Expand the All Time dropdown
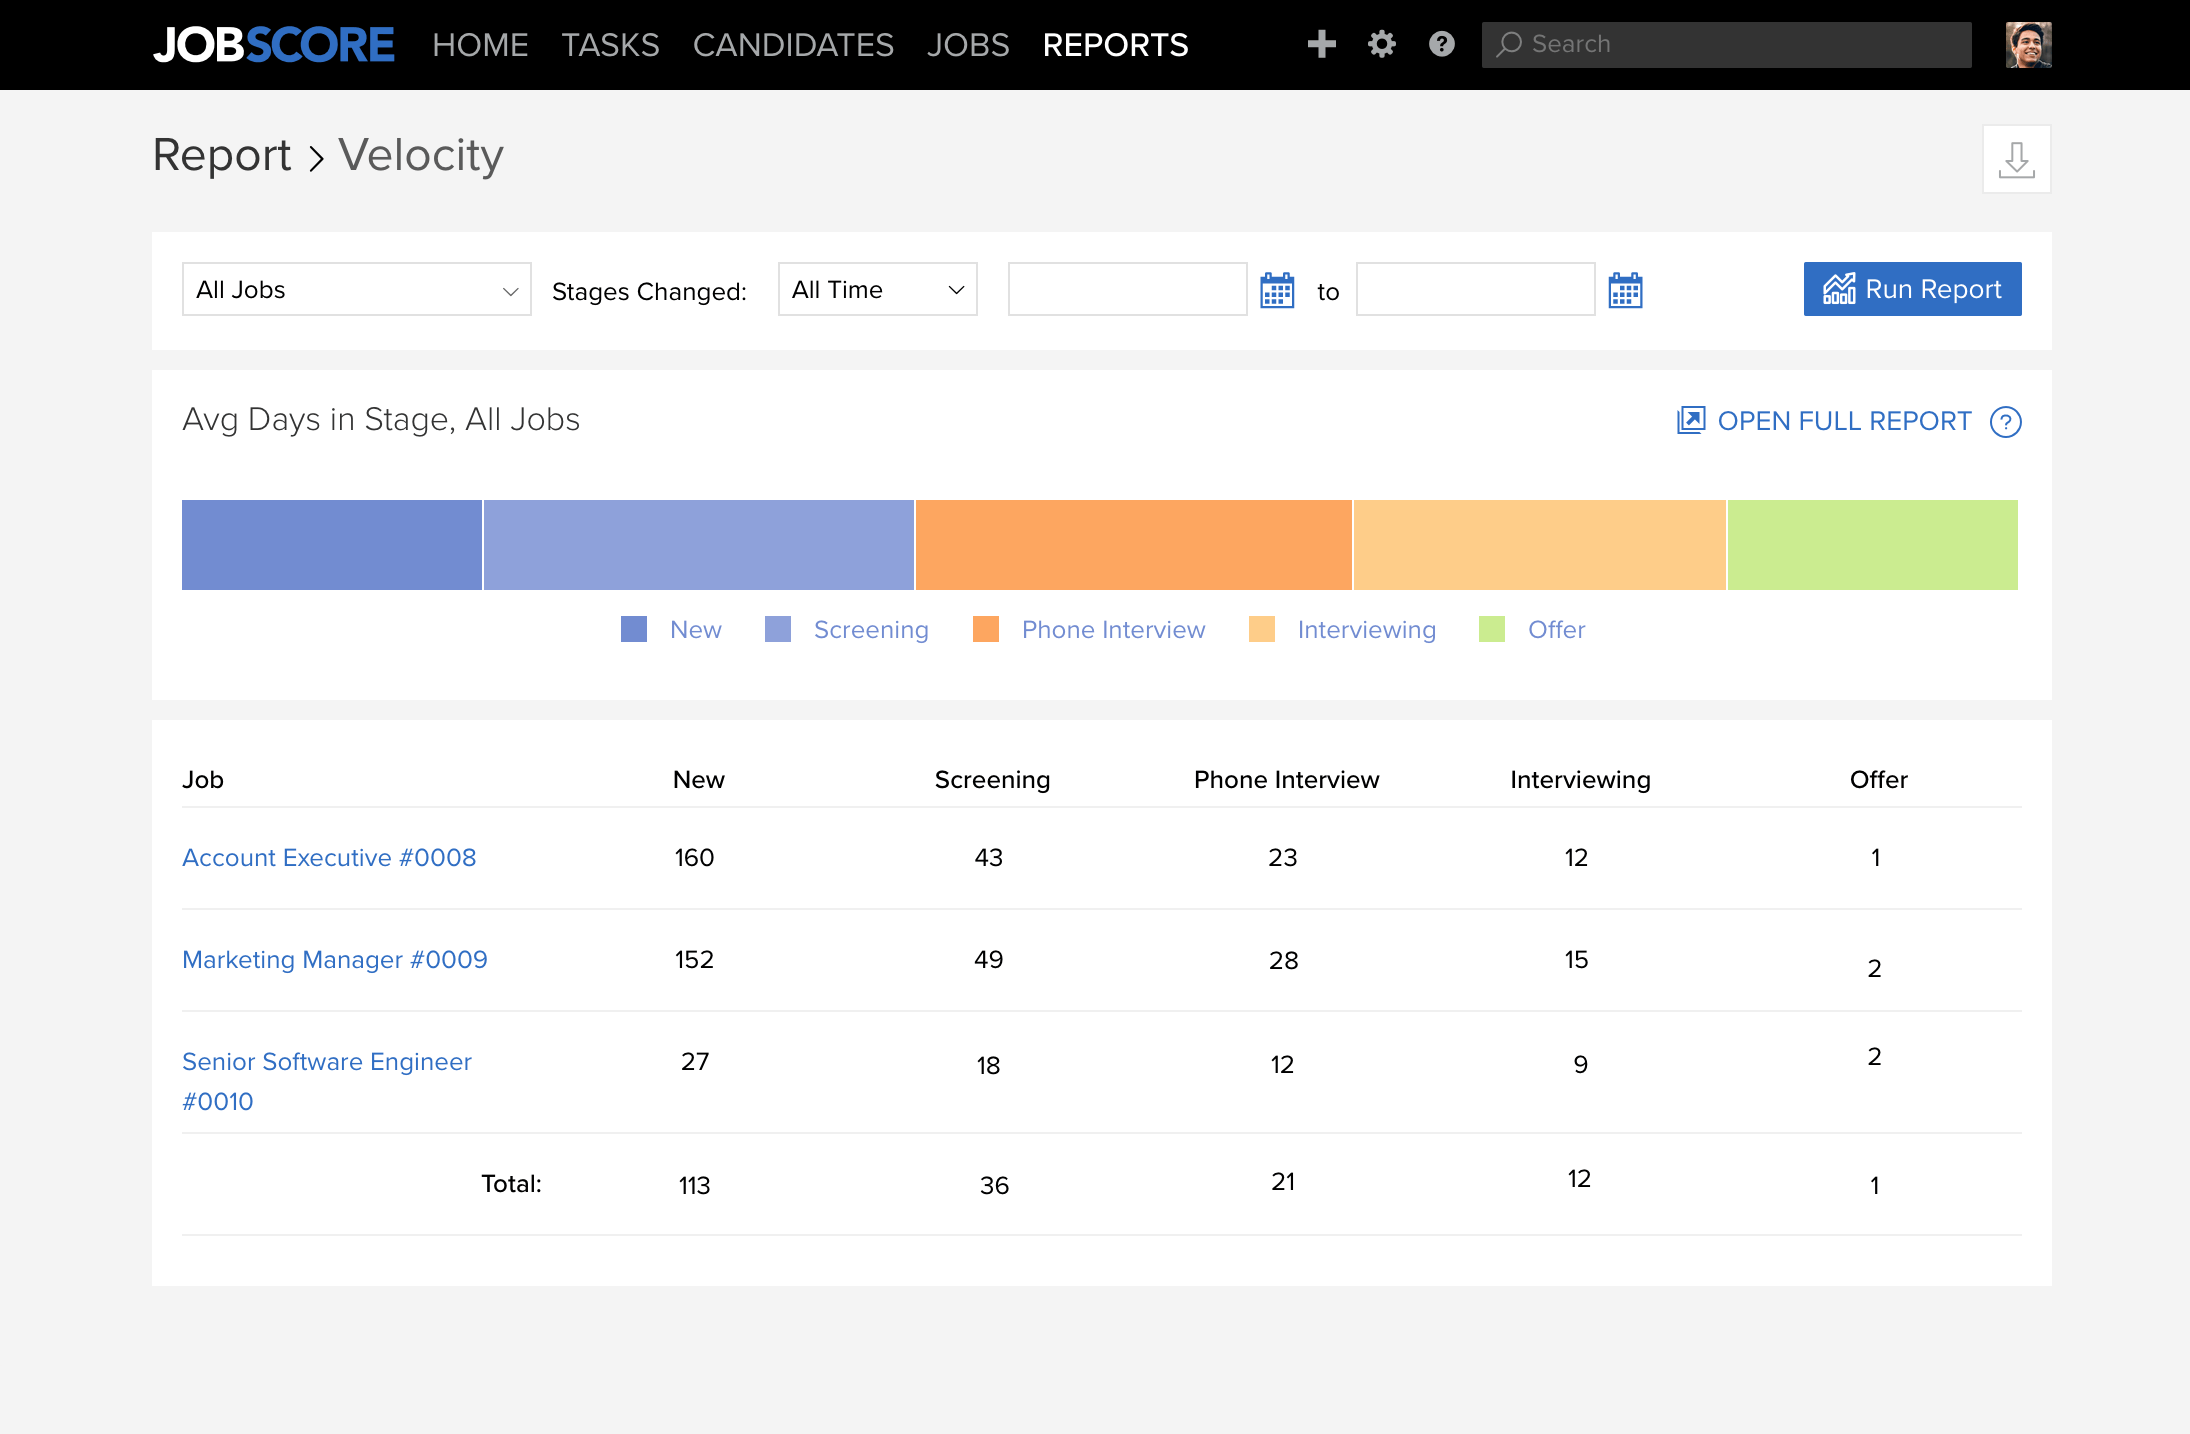This screenshot has height=1434, width=2190. (x=877, y=289)
